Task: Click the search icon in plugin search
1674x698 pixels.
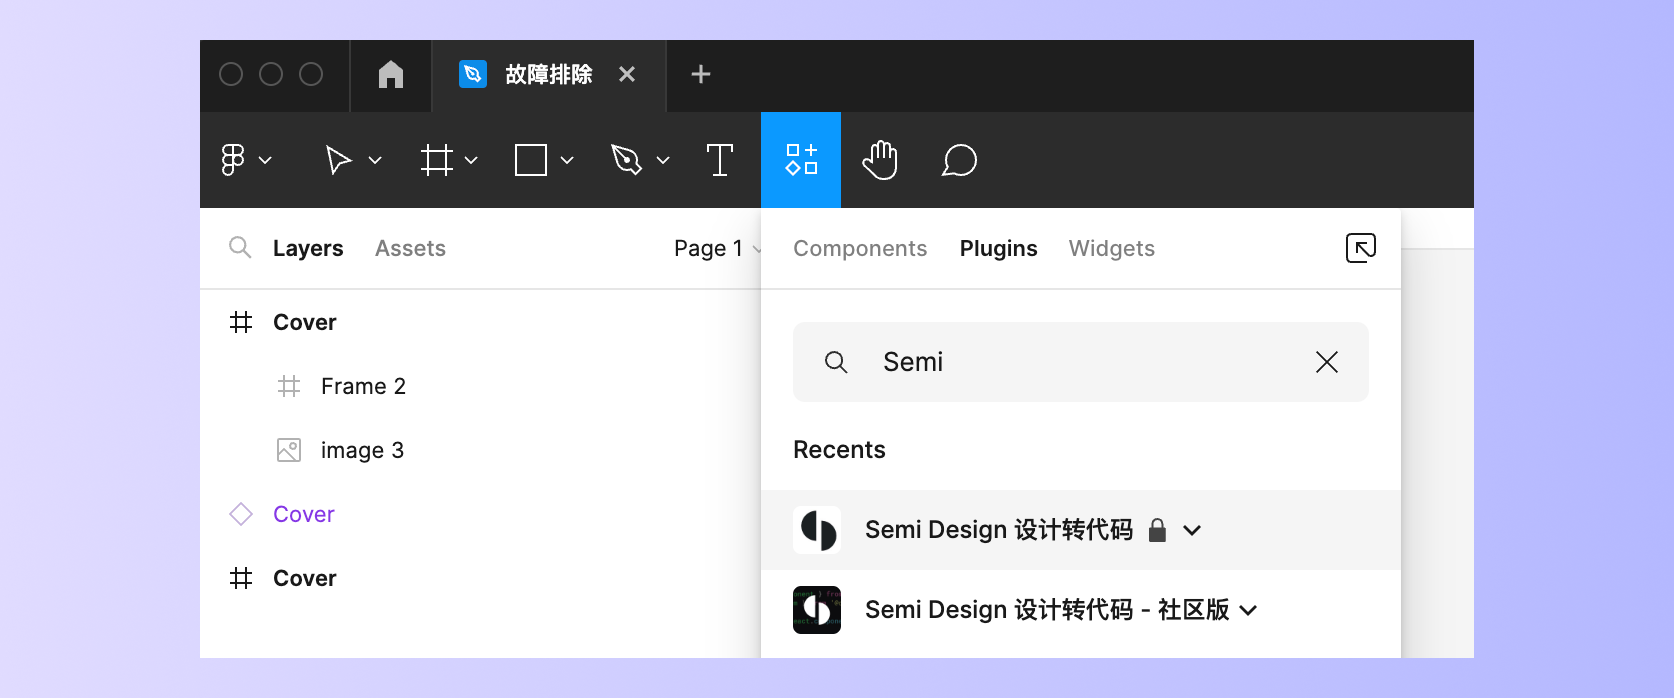Action: pos(836,362)
